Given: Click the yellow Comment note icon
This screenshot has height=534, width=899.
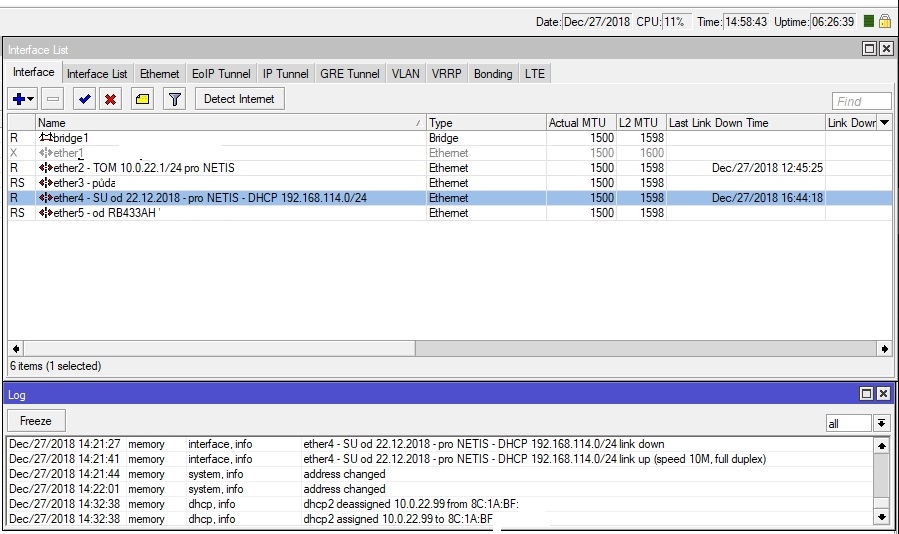Looking at the screenshot, I should [x=142, y=99].
